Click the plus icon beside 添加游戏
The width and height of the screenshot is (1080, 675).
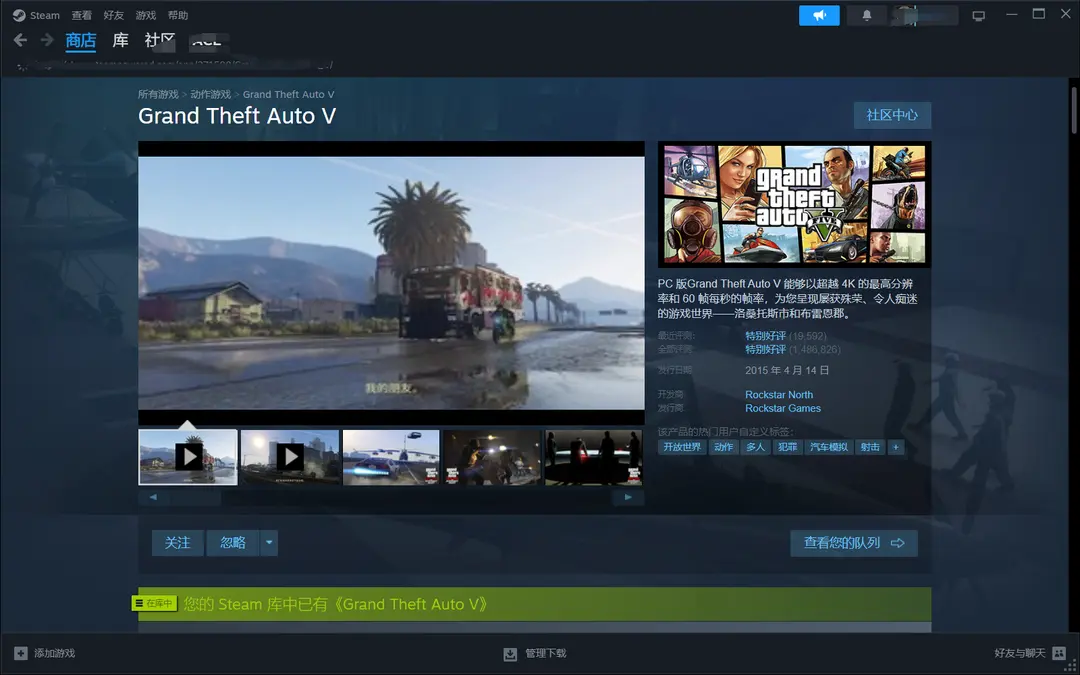tap(21, 653)
